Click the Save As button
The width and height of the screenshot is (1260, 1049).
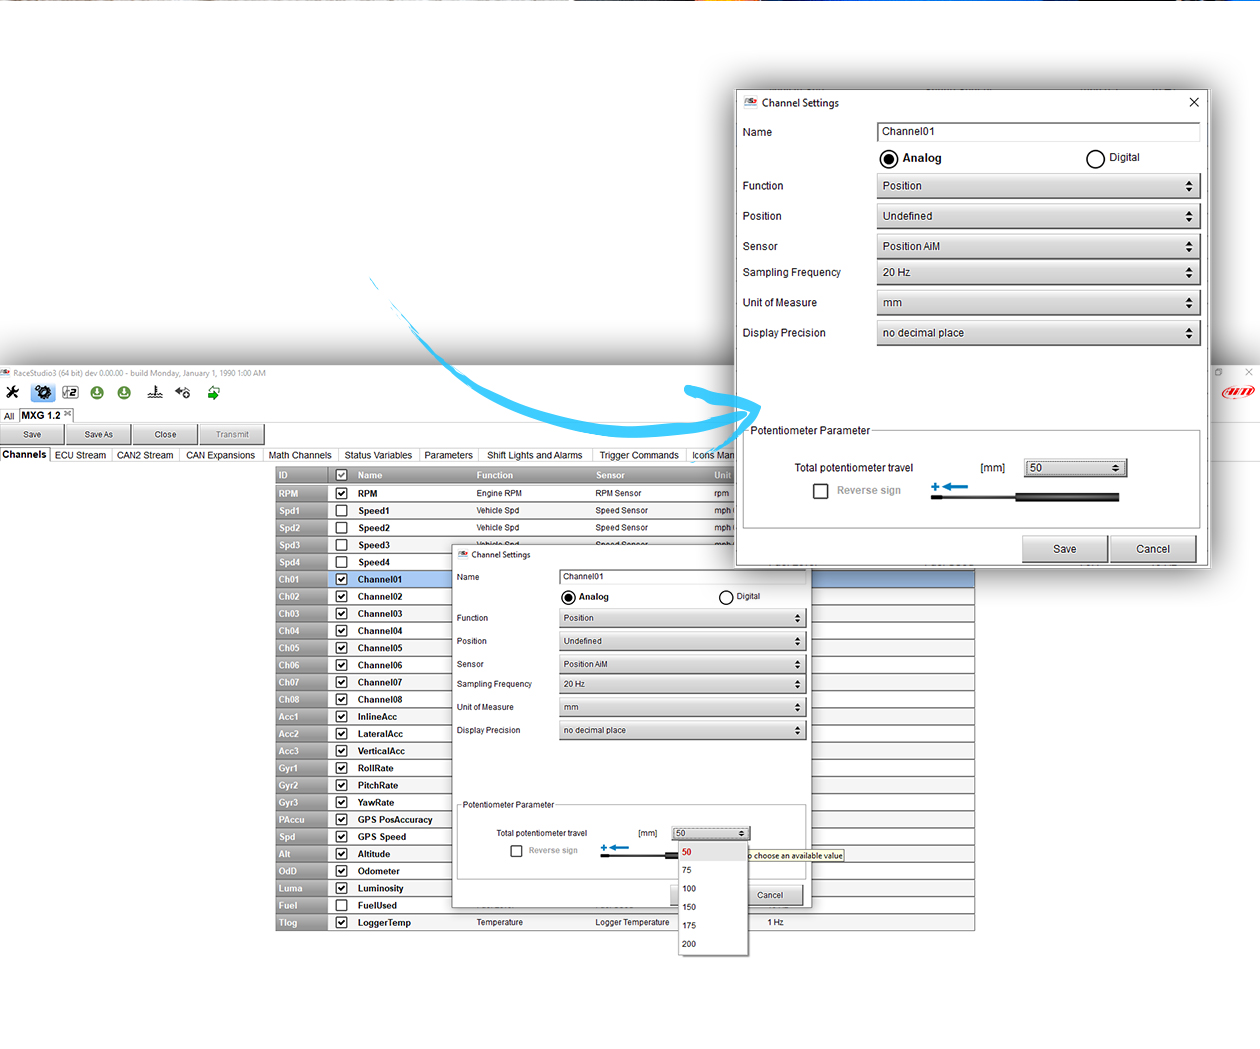pos(99,434)
